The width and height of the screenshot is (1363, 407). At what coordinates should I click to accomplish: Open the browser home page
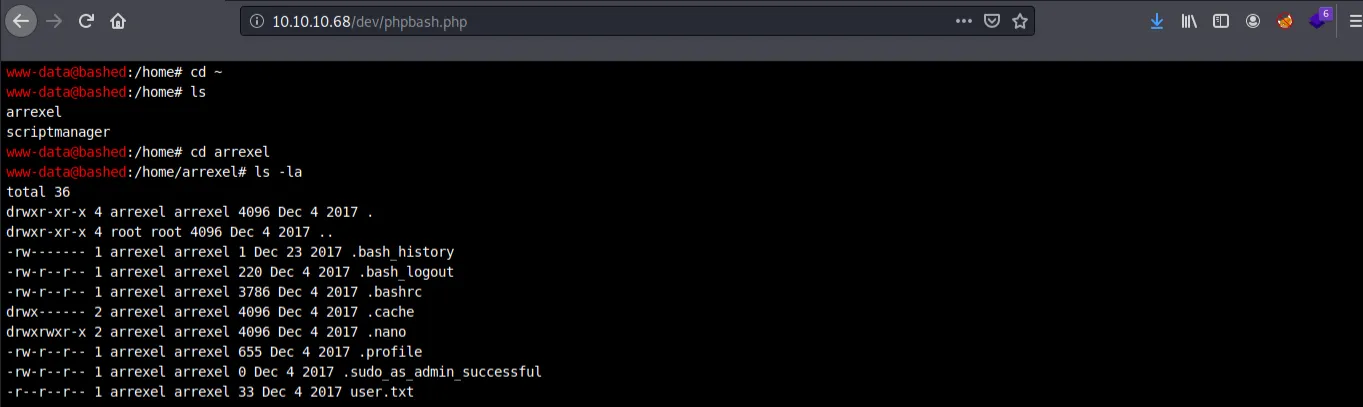click(x=118, y=21)
